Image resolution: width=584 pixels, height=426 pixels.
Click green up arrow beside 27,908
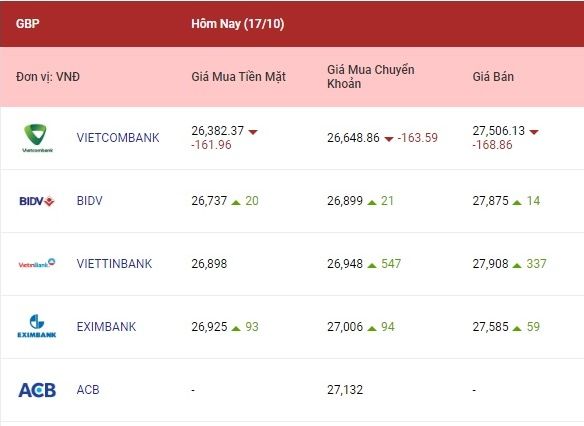pyautogui.click(x=517, y=265)
